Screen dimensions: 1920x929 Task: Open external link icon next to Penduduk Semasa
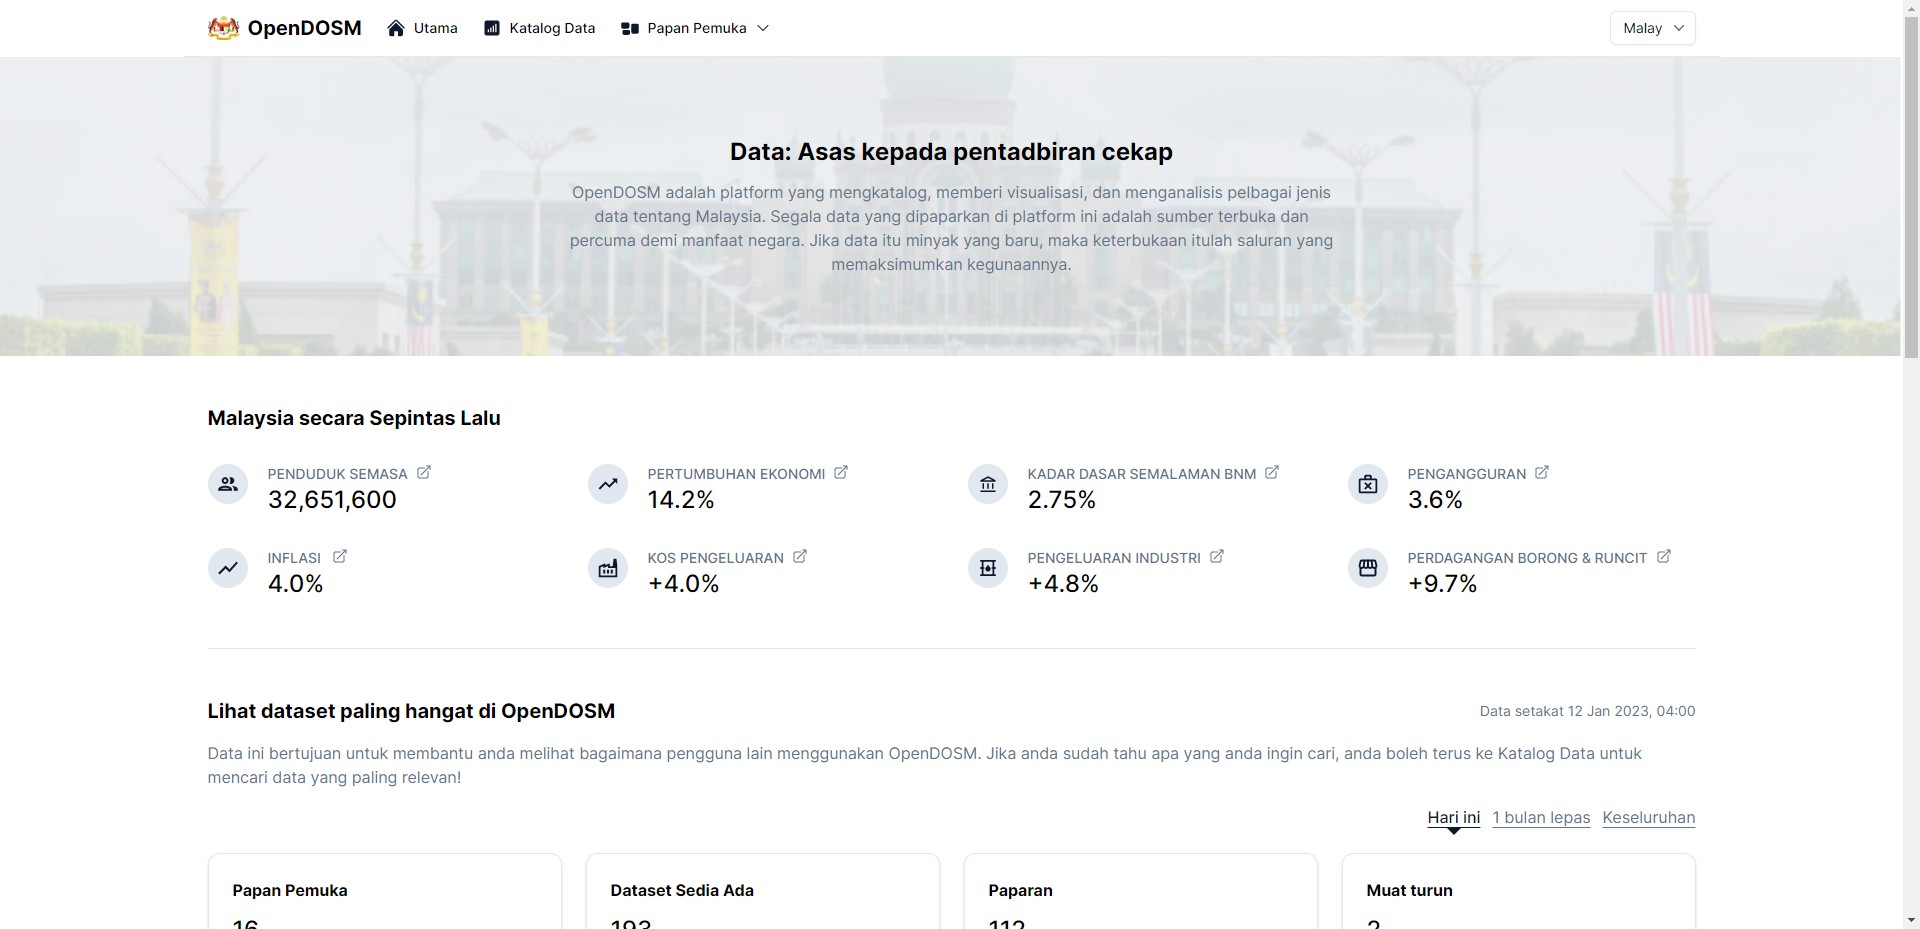(424, 472)
